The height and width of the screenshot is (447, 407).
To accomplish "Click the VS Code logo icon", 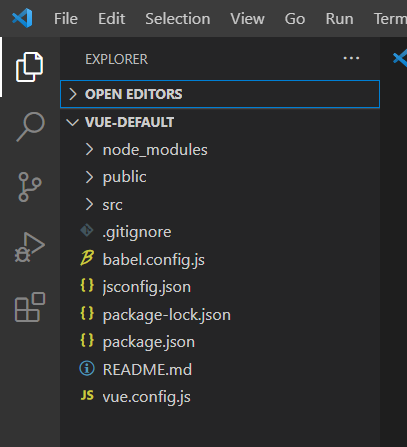I will 22,18.
